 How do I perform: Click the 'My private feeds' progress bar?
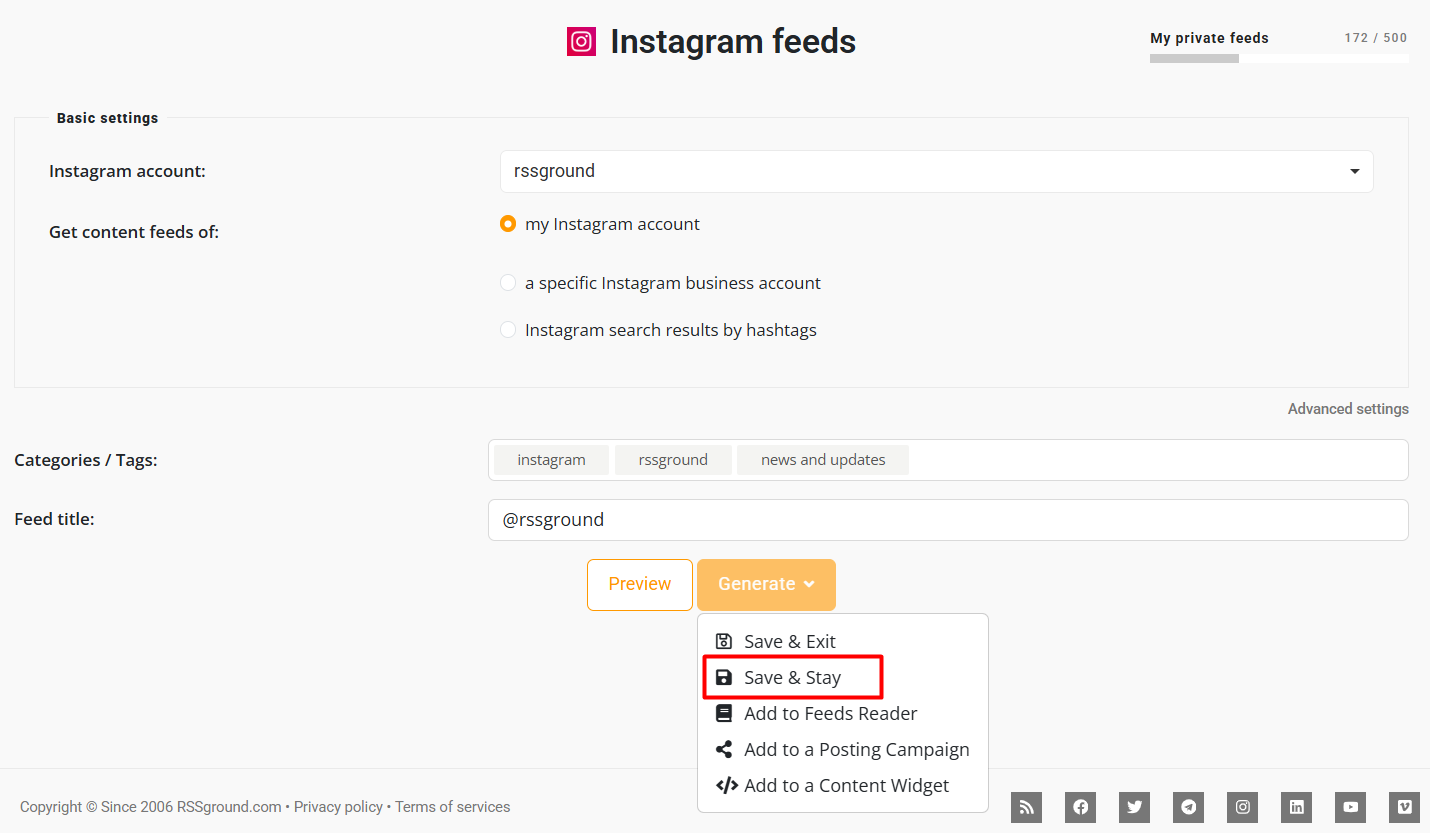point(1279,59)
